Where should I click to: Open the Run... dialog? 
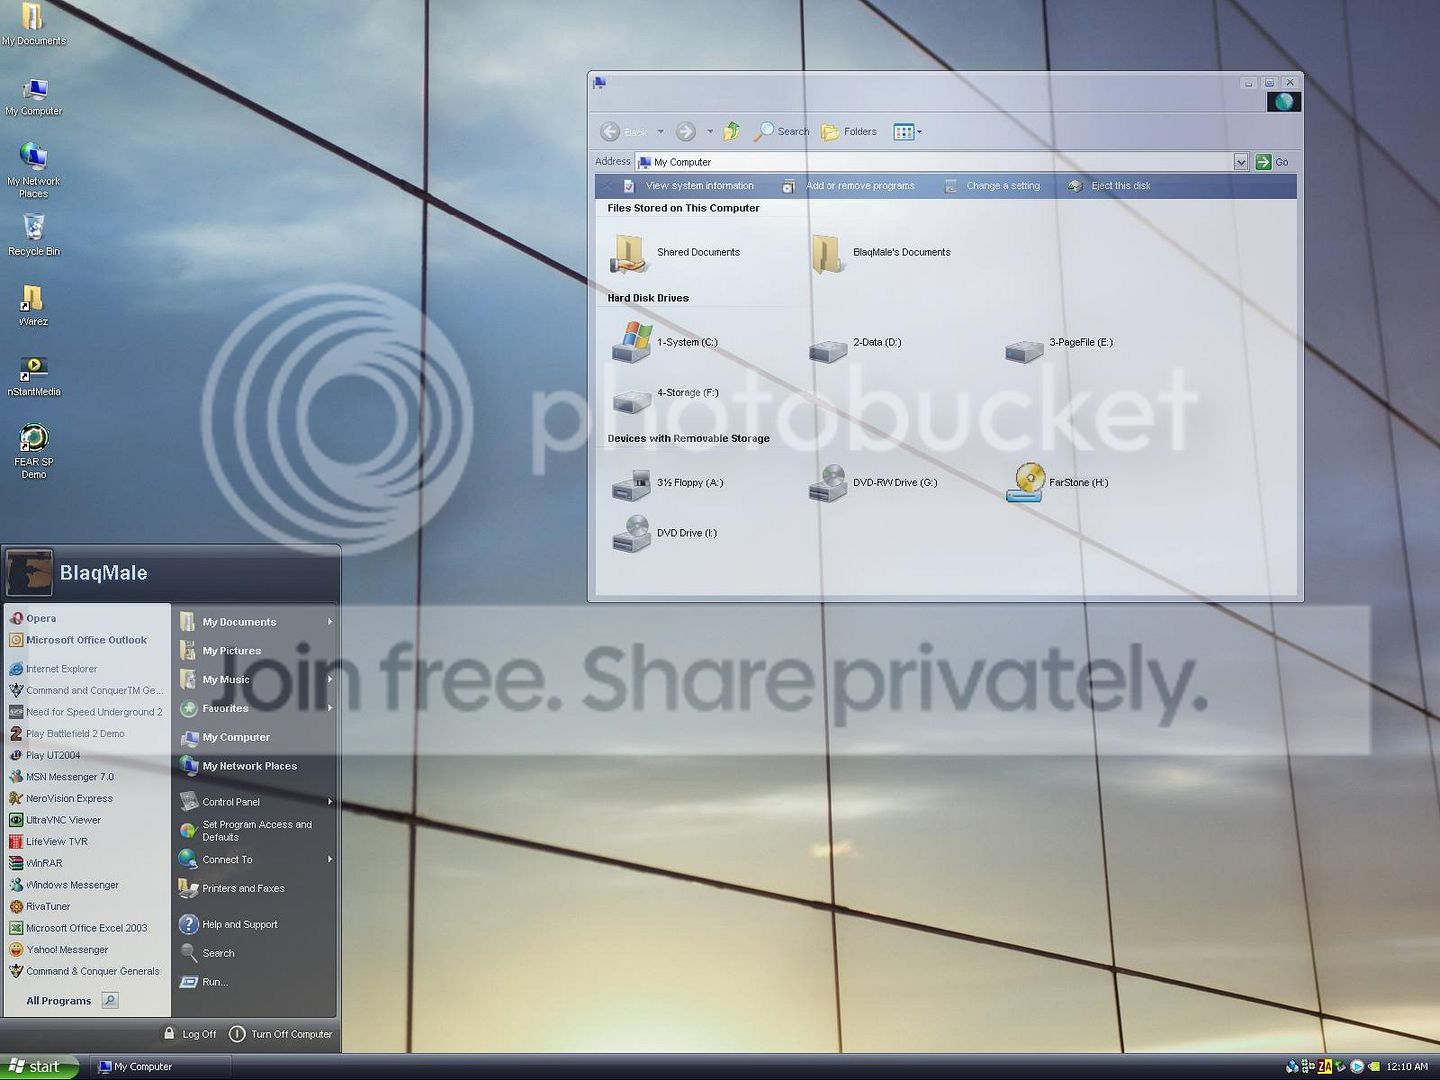click(203, 982)
